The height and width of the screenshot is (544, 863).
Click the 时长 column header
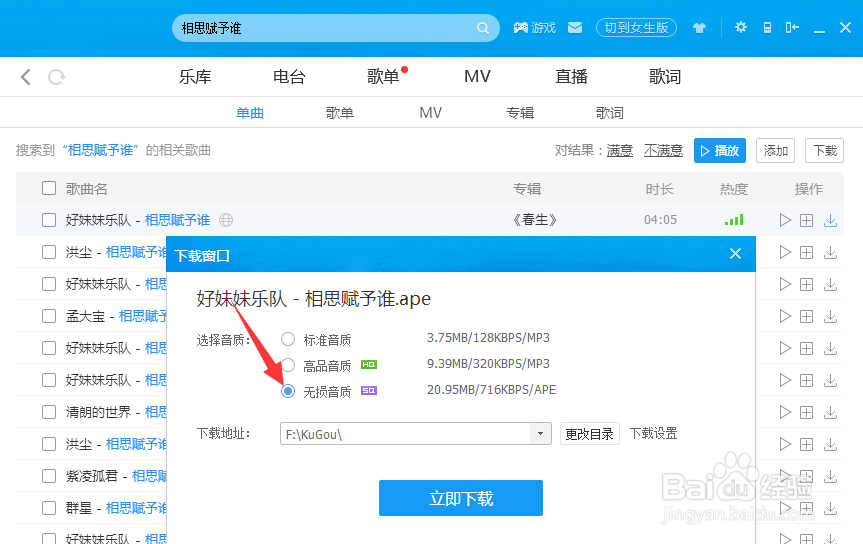[x=659, y=189]
